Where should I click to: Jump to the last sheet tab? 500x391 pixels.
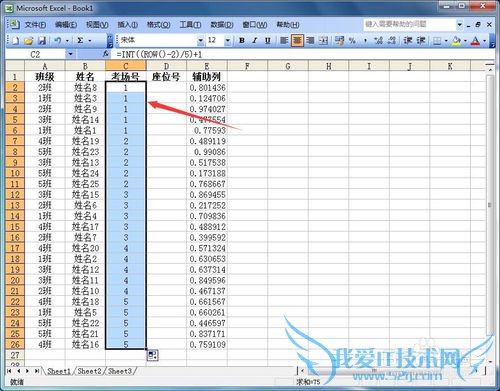[x=37, y=371]
